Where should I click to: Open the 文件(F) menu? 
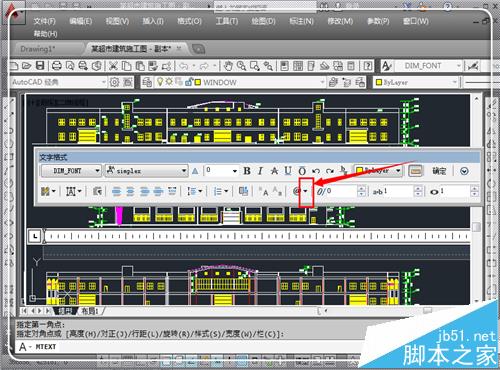click(x=44, y=21)
